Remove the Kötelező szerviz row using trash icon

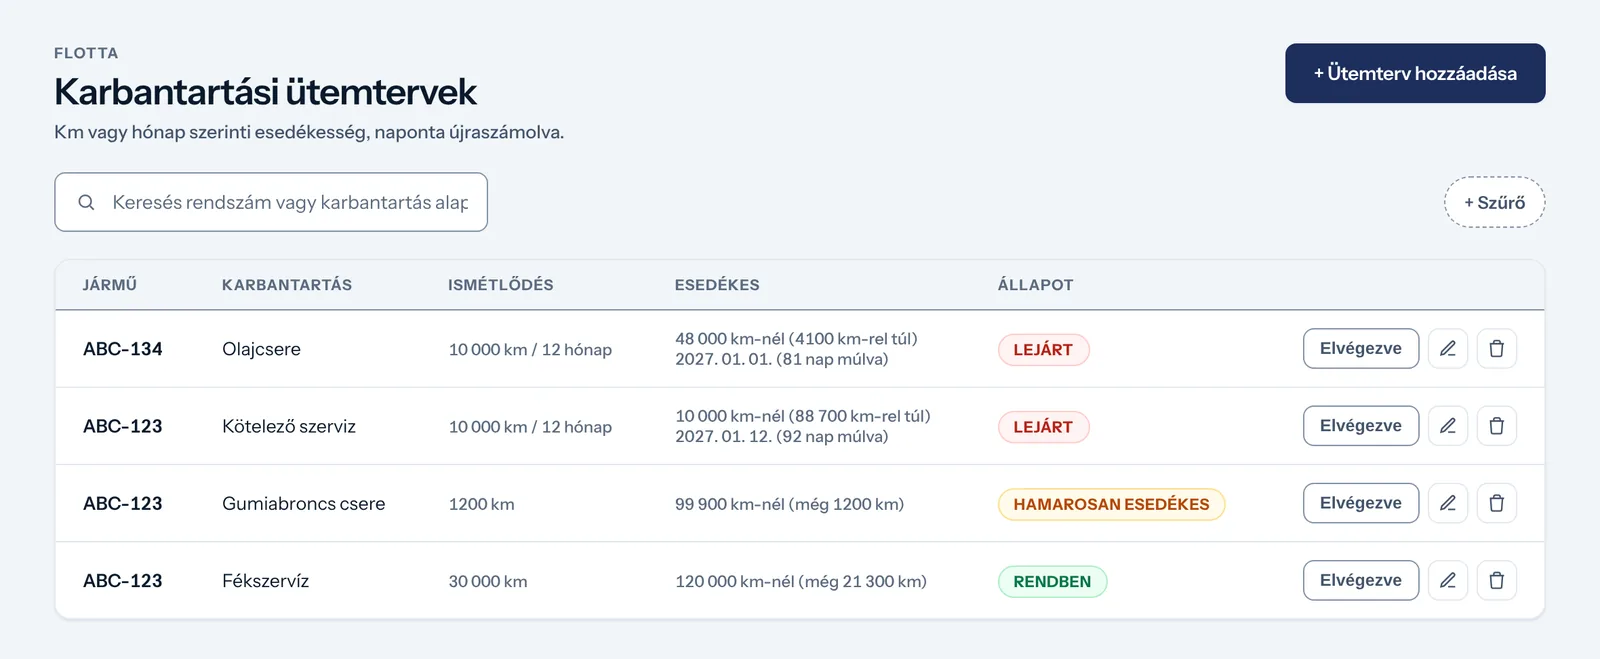[1497, 426]
